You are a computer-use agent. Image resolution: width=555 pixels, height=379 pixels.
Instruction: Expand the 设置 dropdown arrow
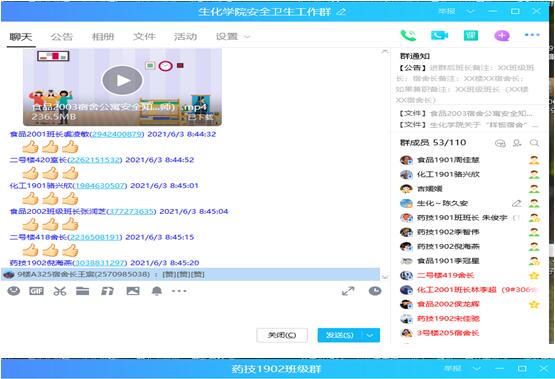click(x=247, y=37)
